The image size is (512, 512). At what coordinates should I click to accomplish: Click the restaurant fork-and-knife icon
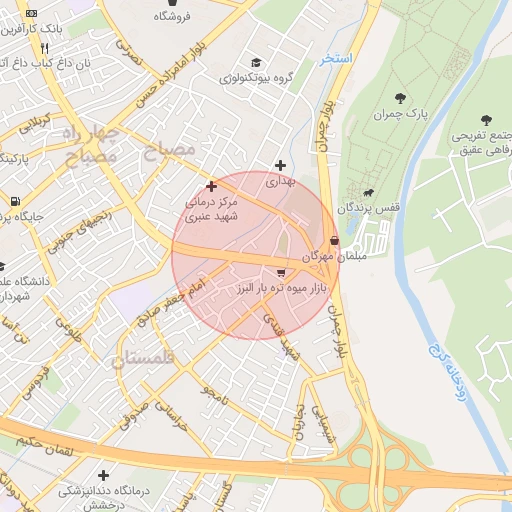(x=45, y=49)
